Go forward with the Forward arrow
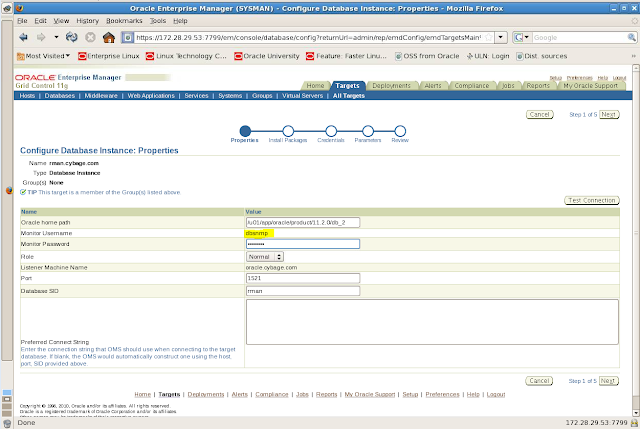 click(41, 38)
